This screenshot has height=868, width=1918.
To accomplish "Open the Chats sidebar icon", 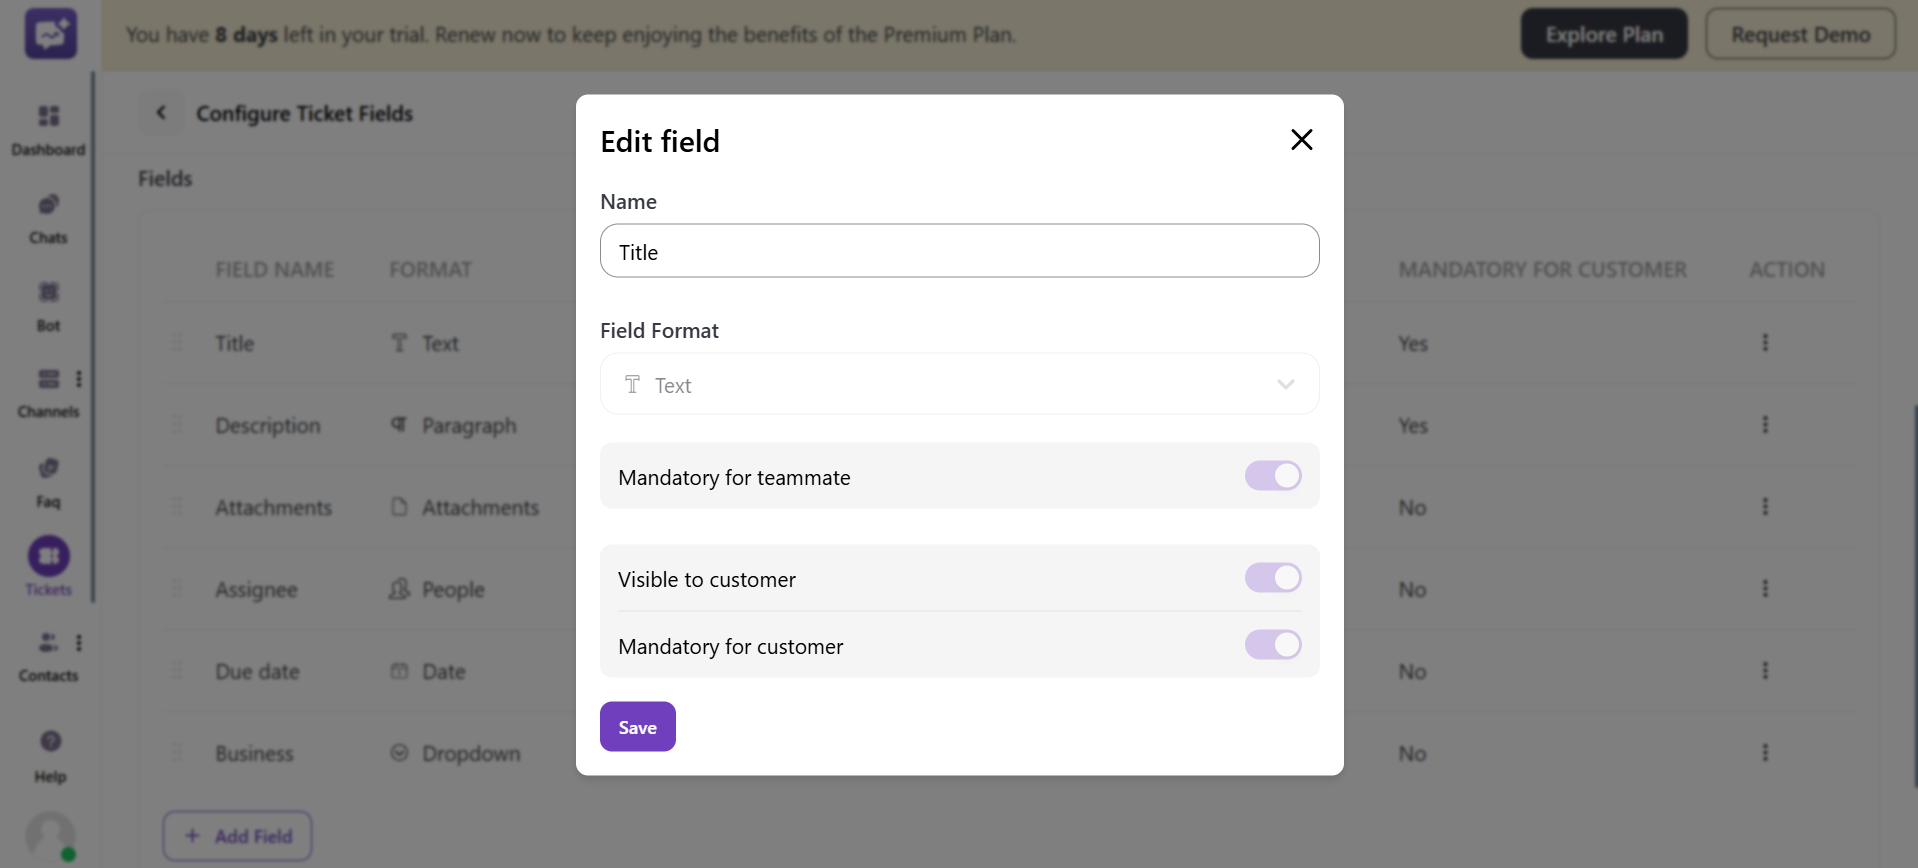I will click(x=48, y=205).
